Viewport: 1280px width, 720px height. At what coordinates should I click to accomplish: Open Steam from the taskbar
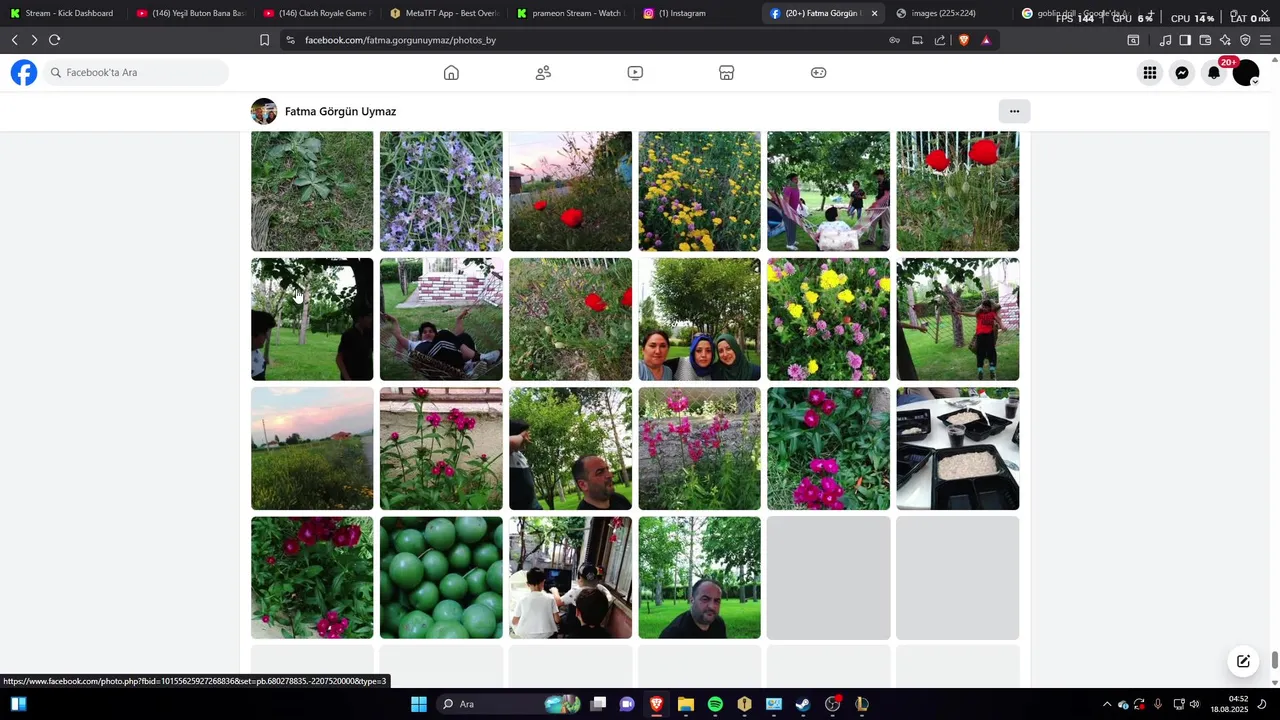click(x=803, y=704)
